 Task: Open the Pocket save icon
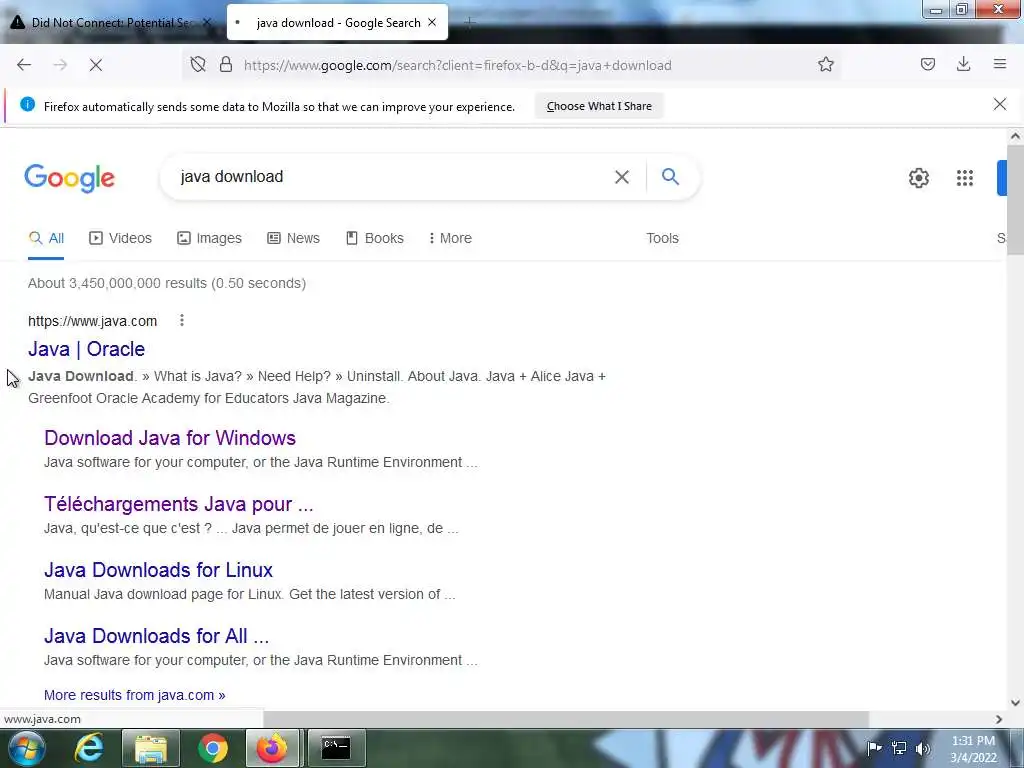click(927, 64)
